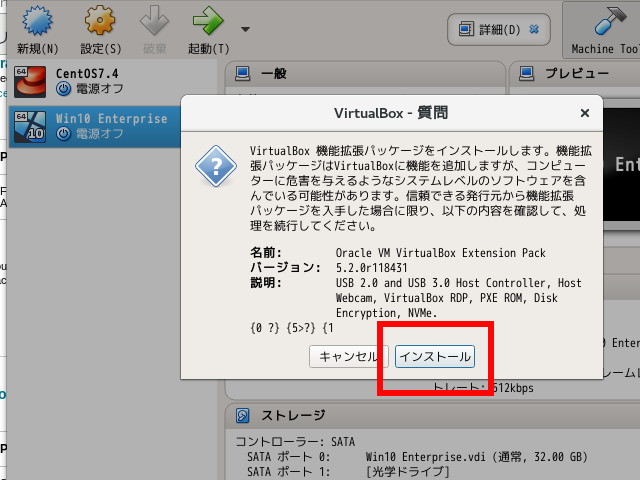Click the 破棄 discard arrow icon
Image resolution: width=640 pixels, height=480 pixels.
click(155, 22)
